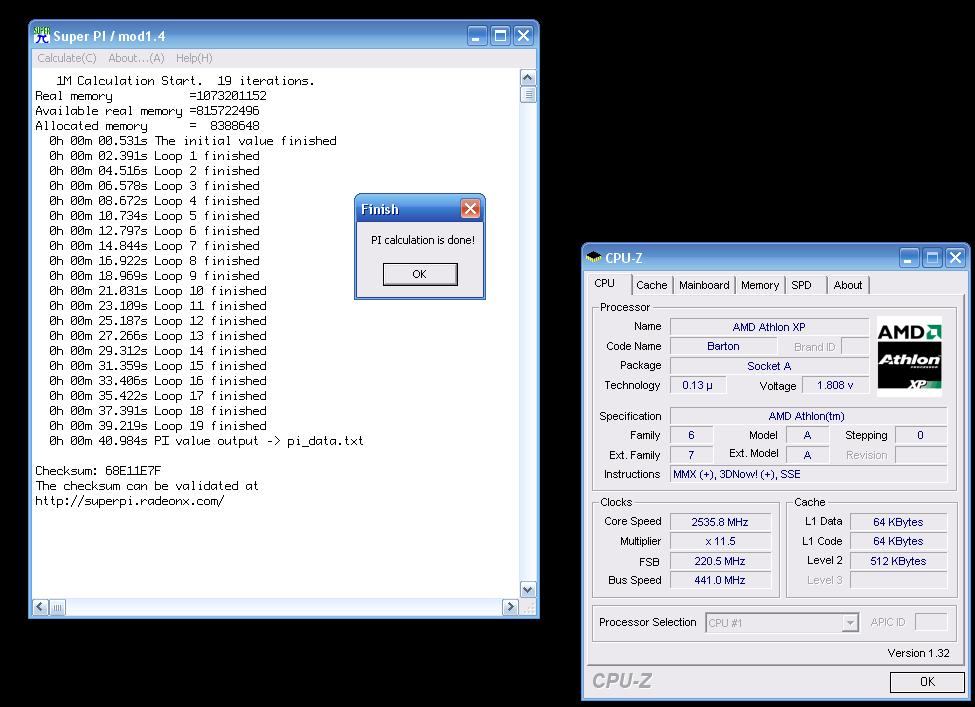
Task: Click the Ext. Family value 7
Action: point(691,455)
